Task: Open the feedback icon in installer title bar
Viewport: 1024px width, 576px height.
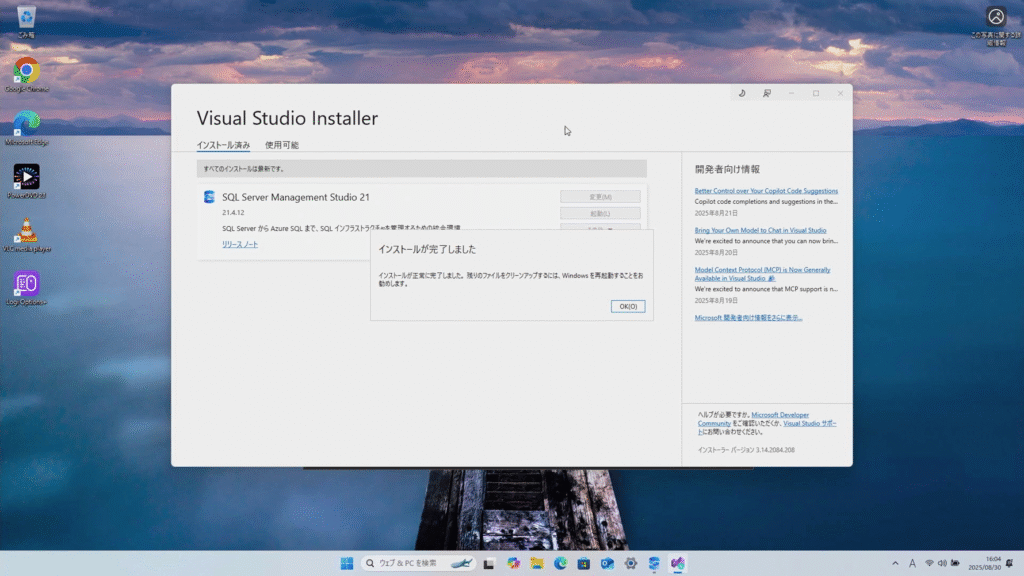Action: (x=767, y=93)
